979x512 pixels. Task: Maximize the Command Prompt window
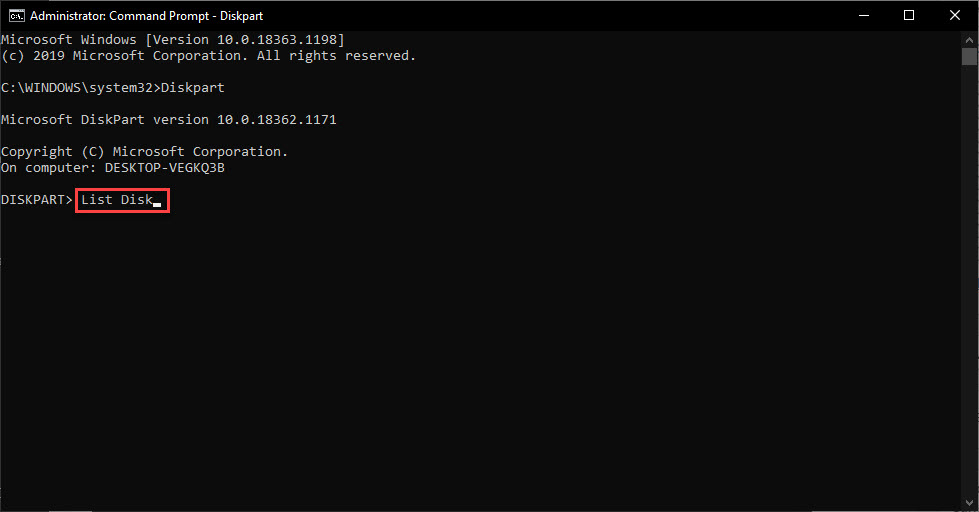(x=908, y=15)
